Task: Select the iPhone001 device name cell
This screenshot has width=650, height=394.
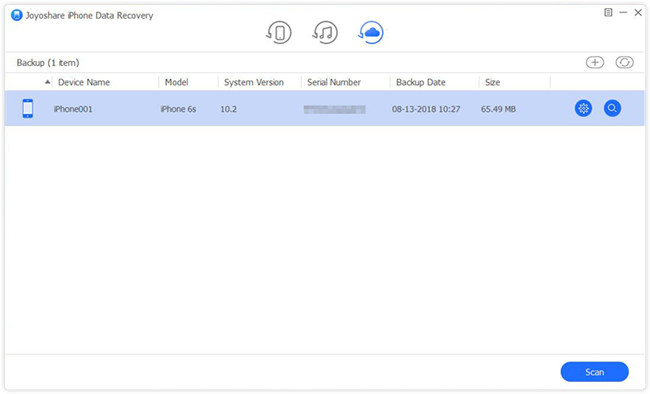Action: pos(73,109)
